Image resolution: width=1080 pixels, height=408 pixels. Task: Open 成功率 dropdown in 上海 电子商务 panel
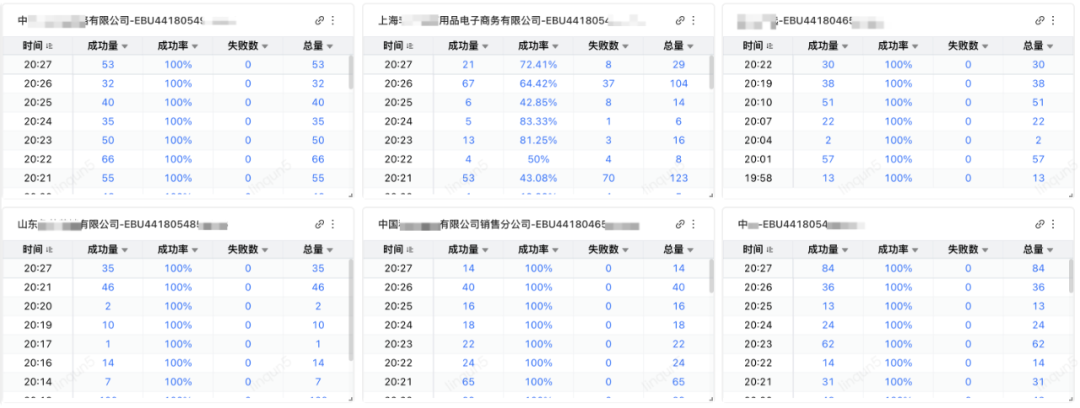click(x=556, y=47)
